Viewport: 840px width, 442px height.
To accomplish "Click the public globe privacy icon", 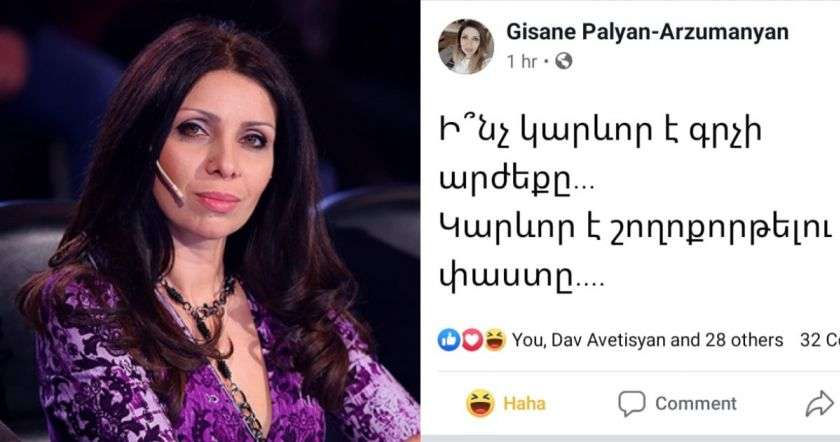I will coord(564,62).
